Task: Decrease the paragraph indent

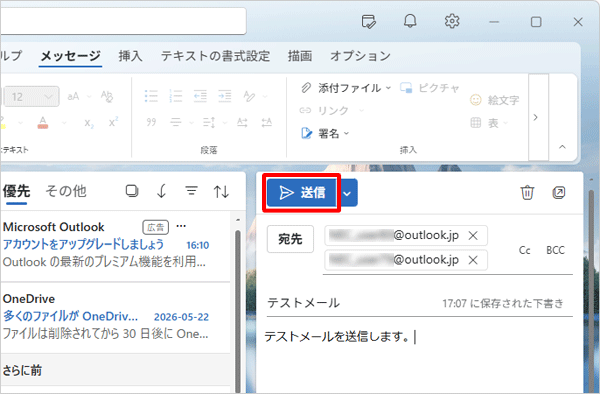Action: [x=200, y=96]
